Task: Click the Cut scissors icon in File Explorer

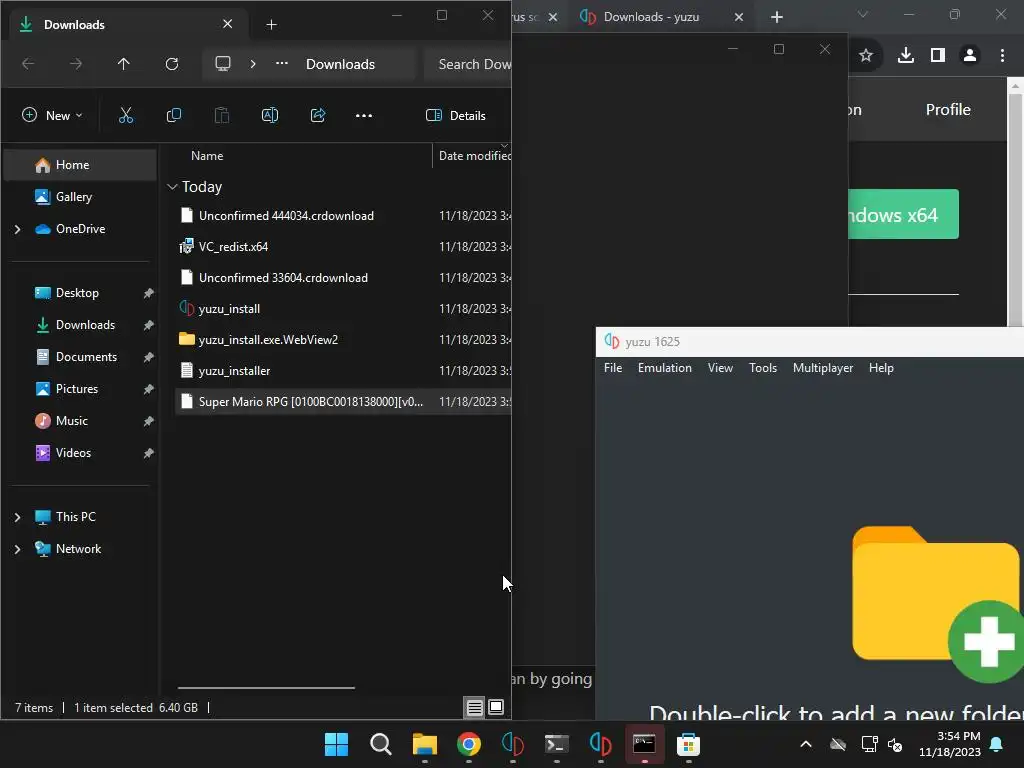Action: (125, 116)
